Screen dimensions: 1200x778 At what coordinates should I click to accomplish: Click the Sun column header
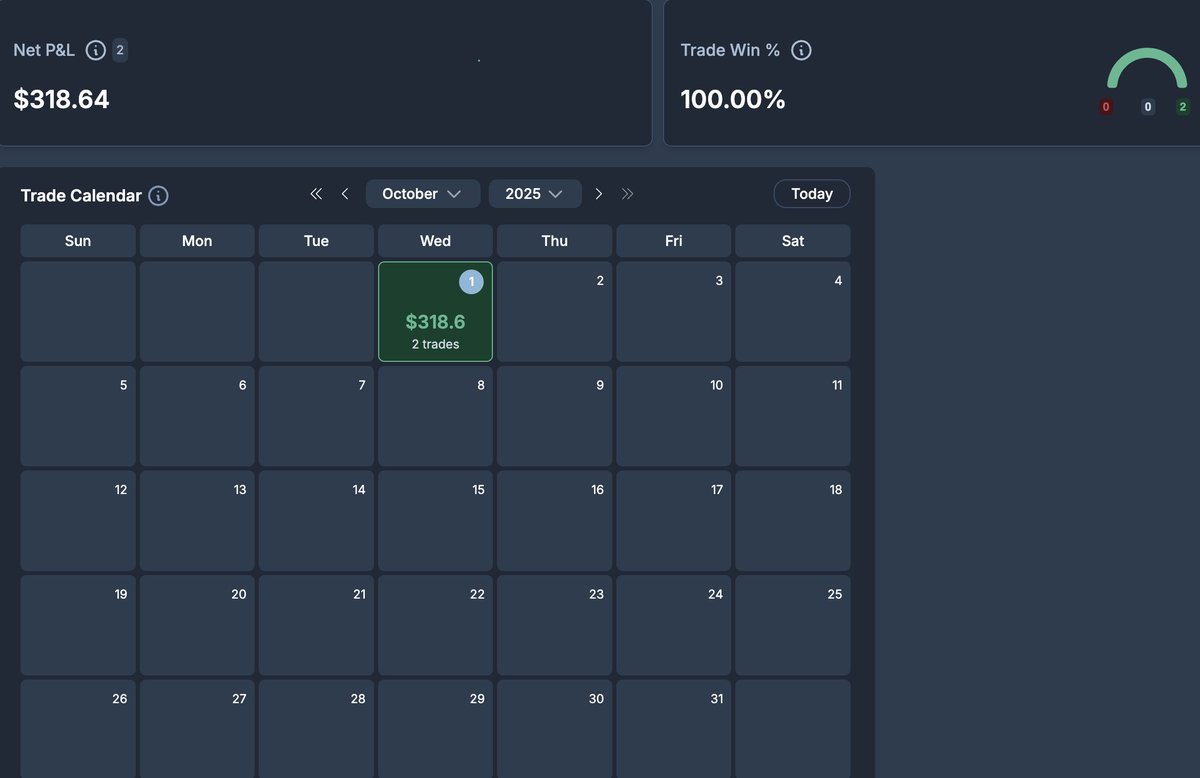[78, 241]
